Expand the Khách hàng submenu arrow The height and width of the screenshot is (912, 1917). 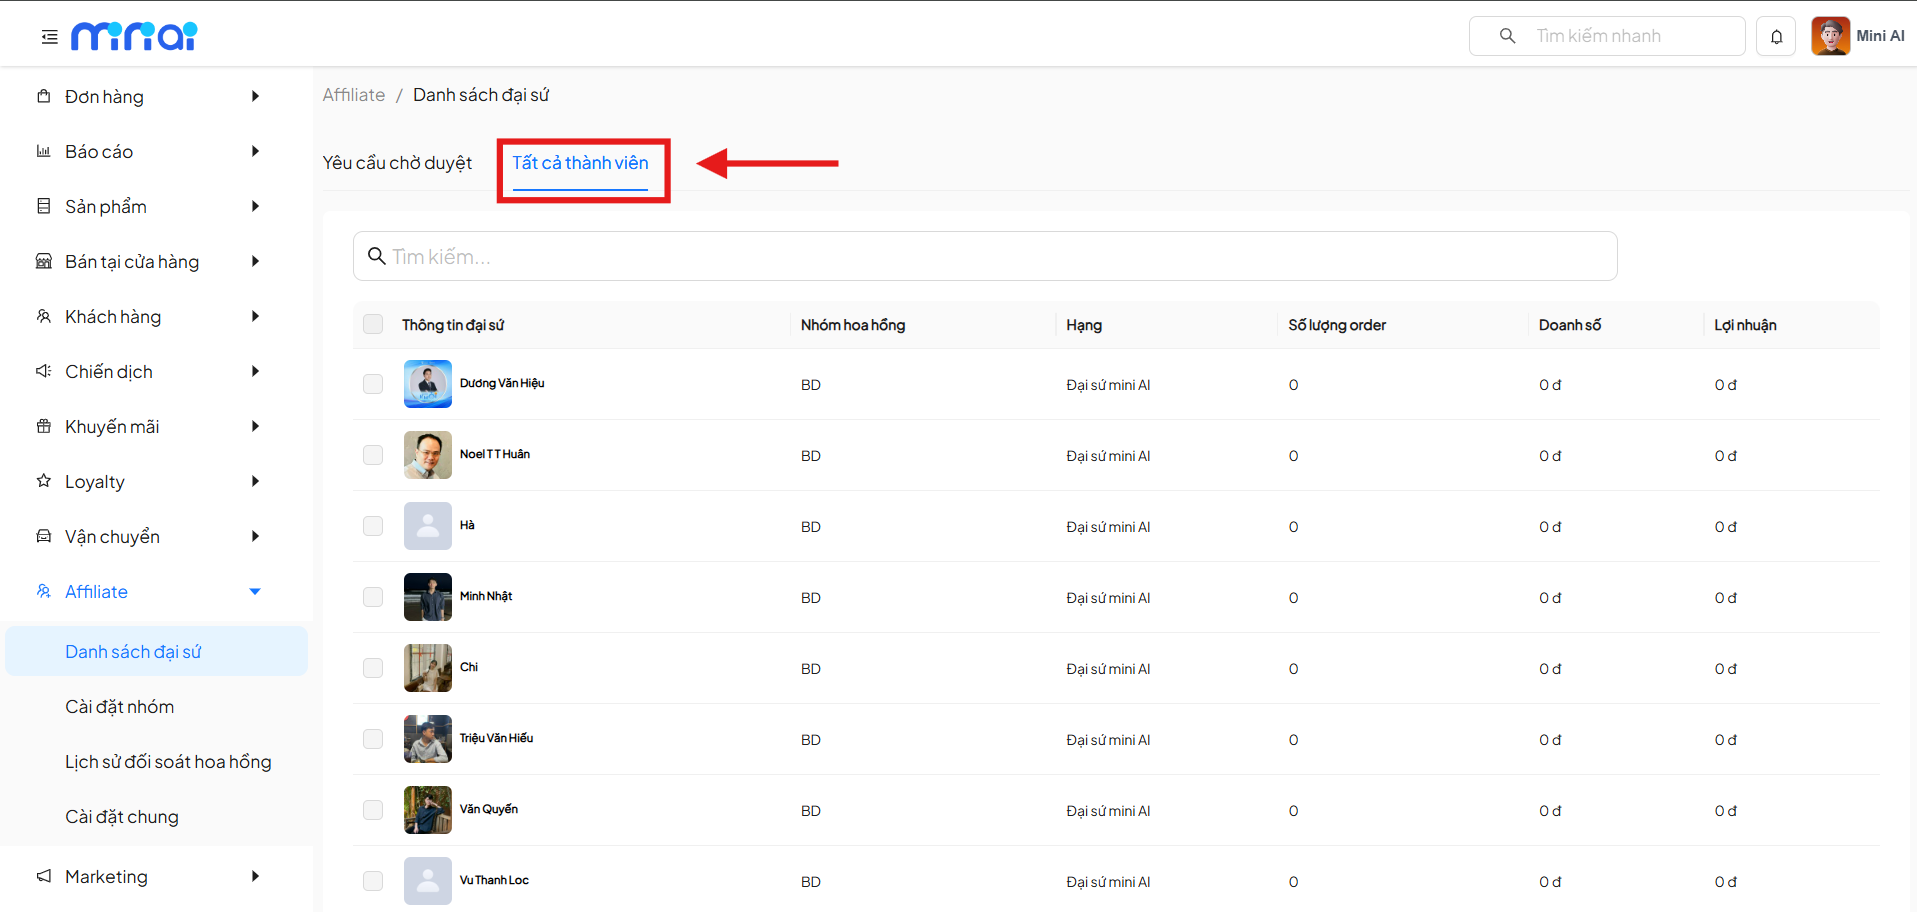255,316
